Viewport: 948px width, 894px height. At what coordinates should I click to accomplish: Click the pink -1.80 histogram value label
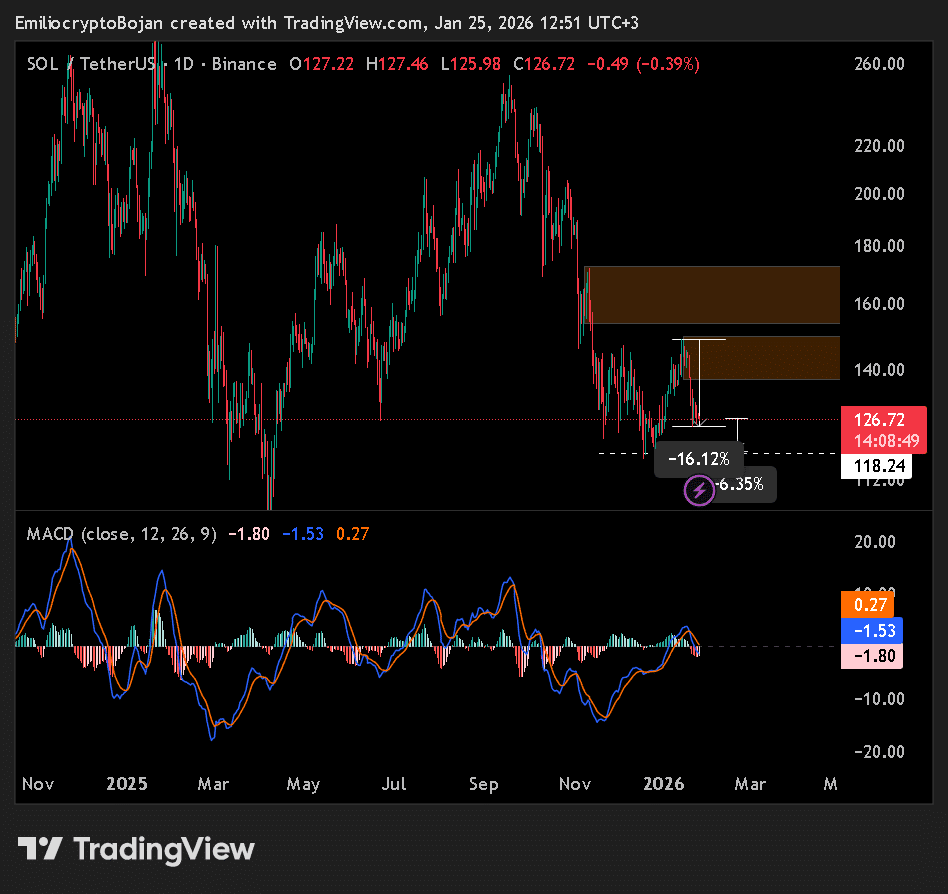click(x=871, y=656)
